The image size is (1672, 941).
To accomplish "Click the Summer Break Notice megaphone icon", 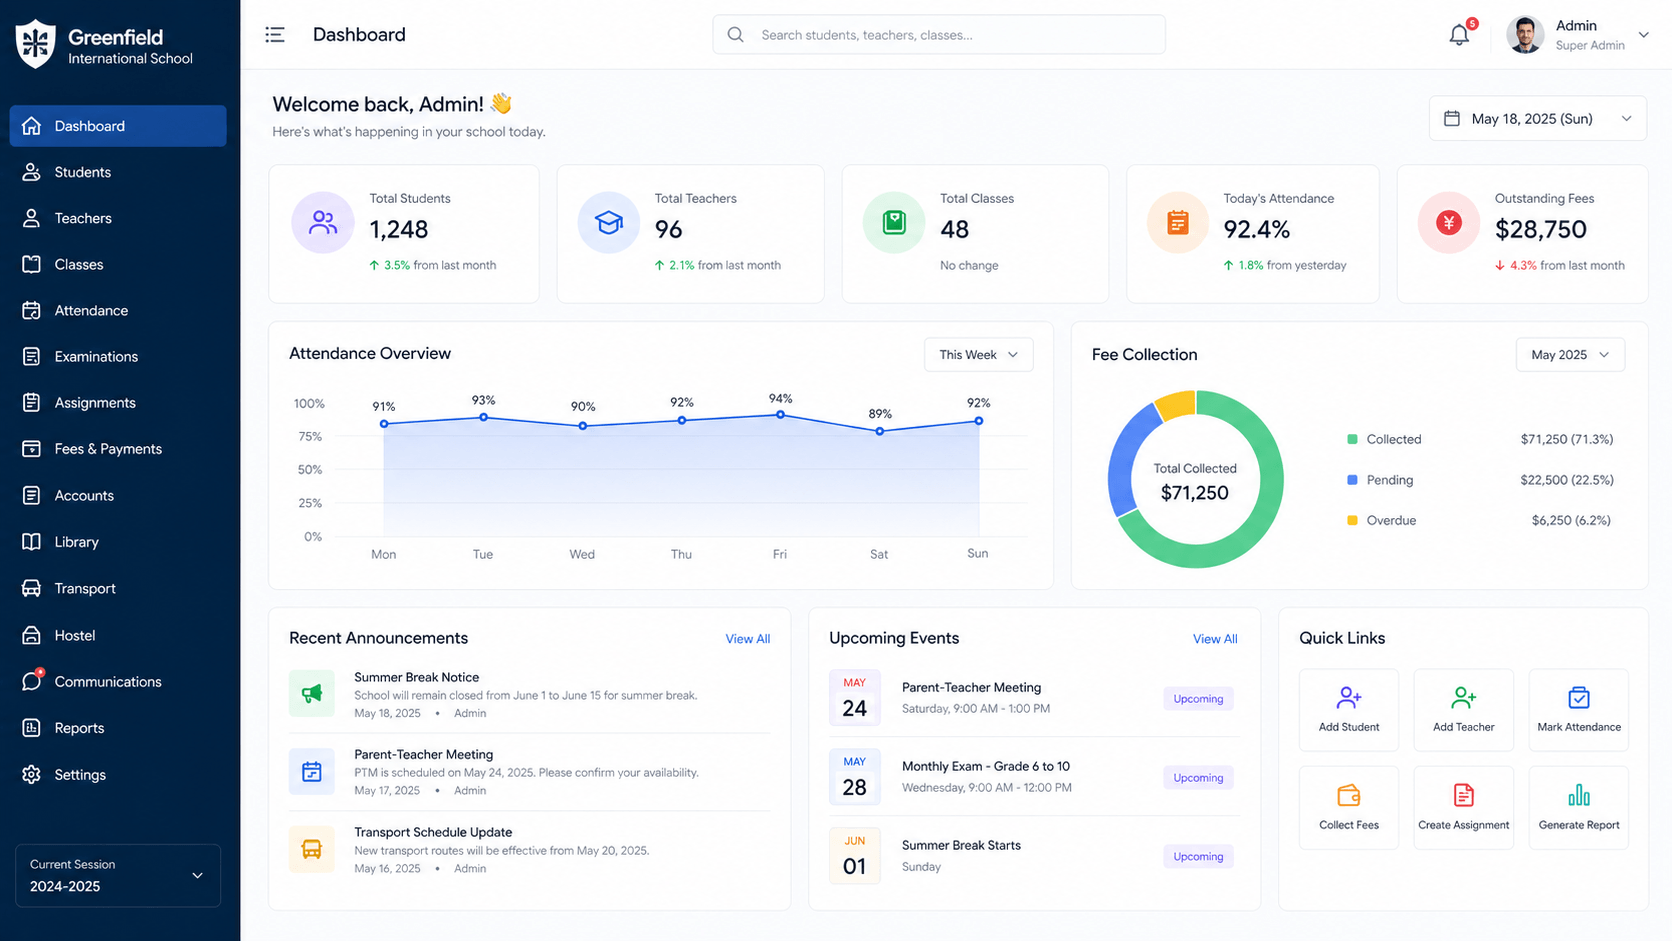I will [312, 694].
